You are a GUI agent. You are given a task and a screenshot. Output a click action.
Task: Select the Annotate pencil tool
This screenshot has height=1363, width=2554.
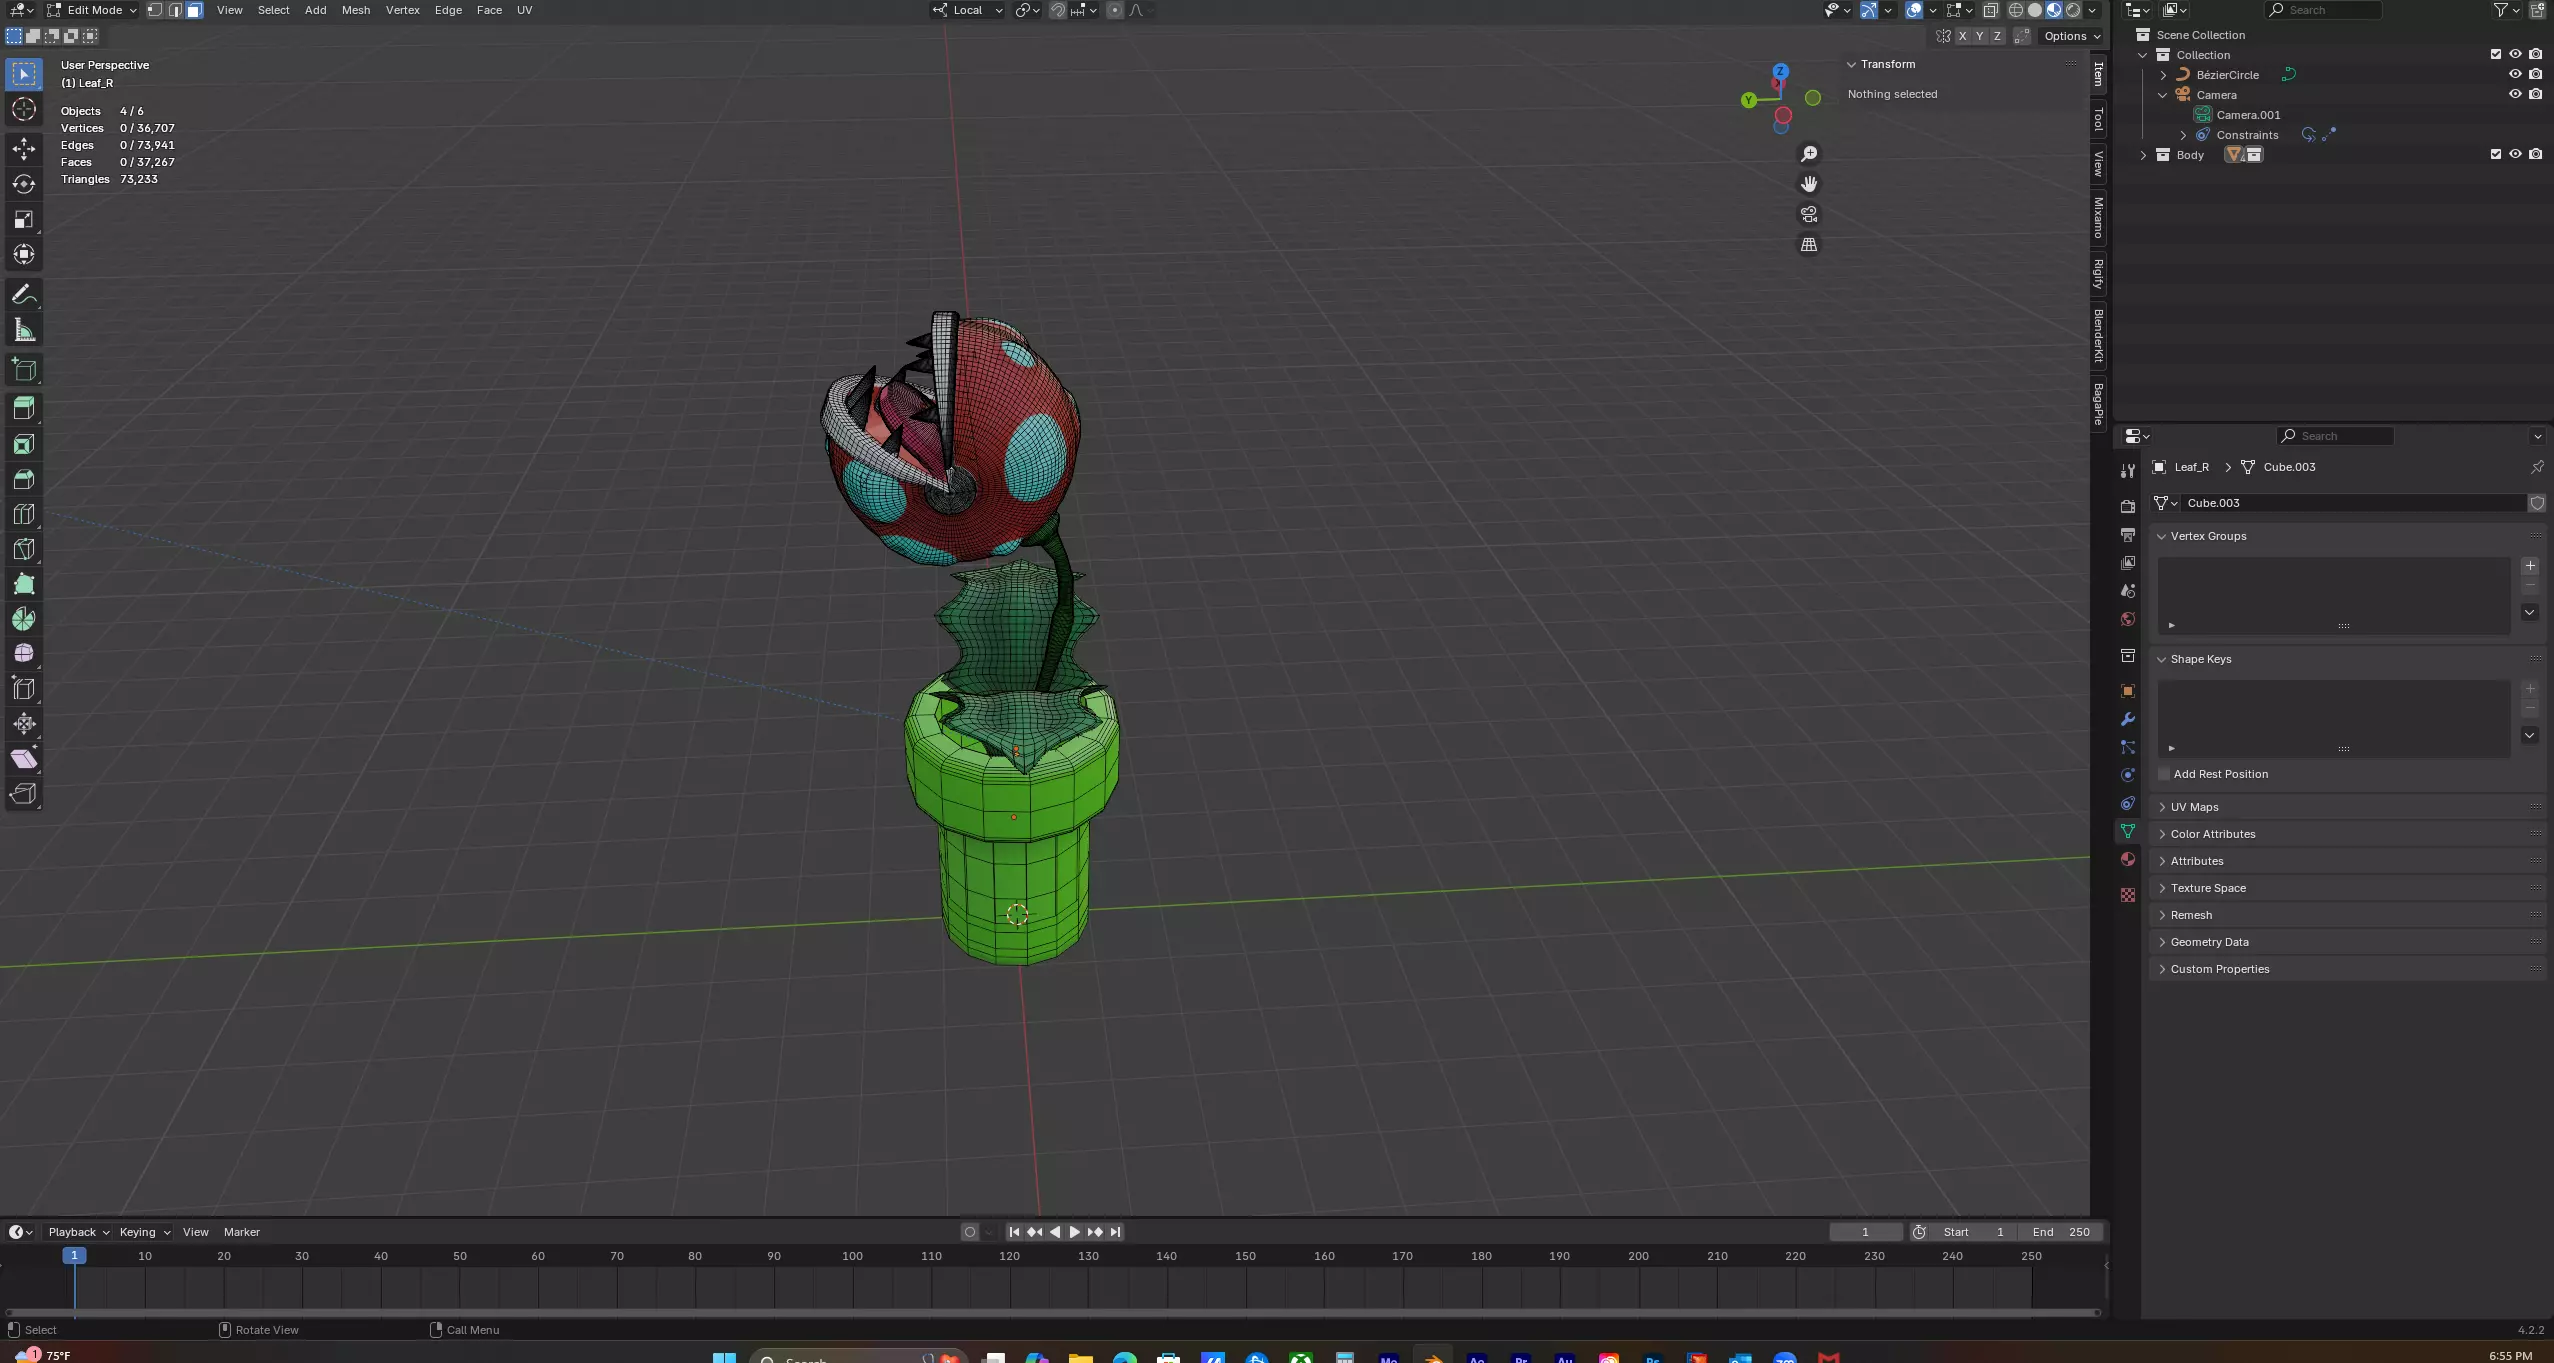tap(24, 294)
